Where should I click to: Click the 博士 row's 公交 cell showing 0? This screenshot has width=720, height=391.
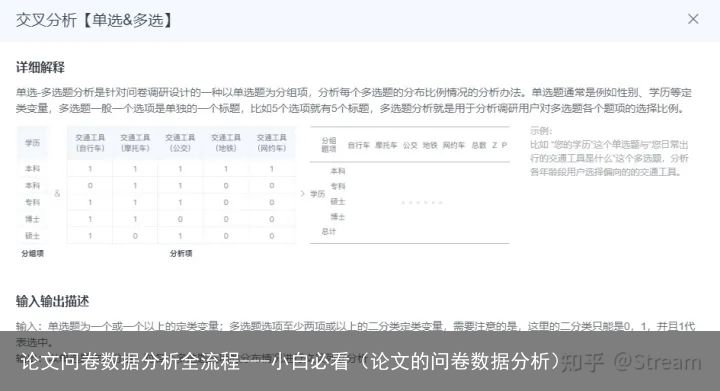coord(180,219)
